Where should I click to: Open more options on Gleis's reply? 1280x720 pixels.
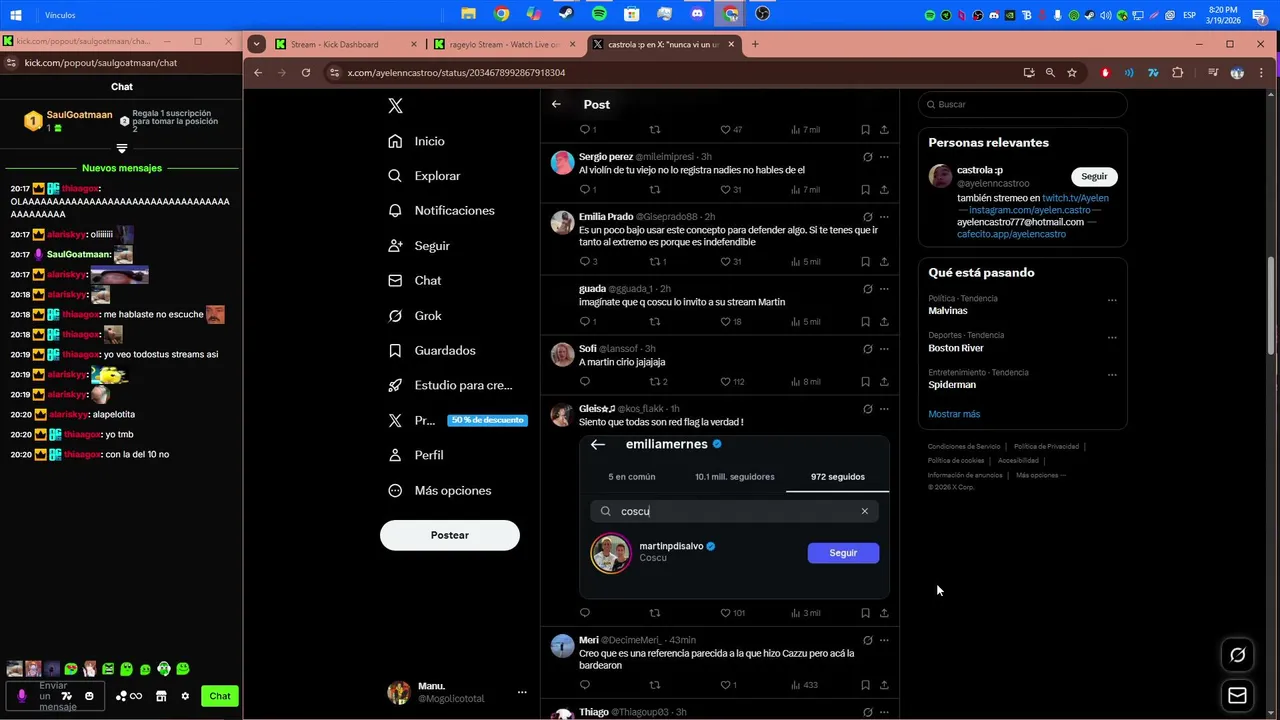884,409
